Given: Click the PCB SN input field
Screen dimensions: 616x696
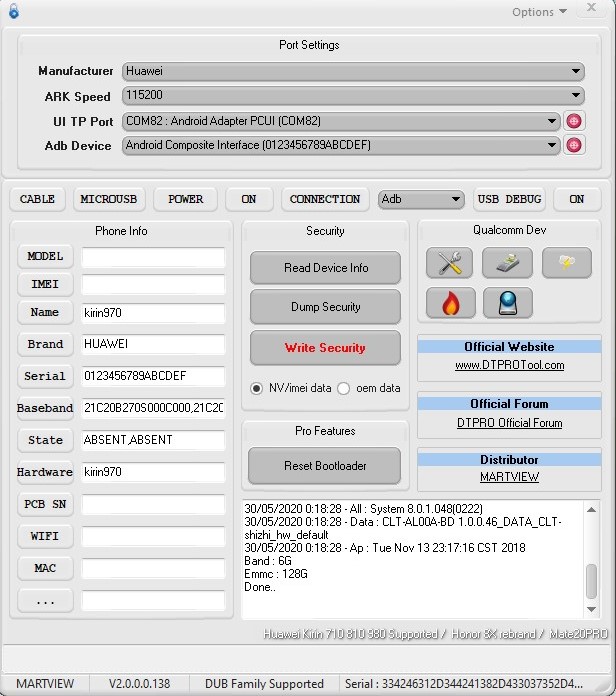Looking at the screenshot, I should point(153,505).
